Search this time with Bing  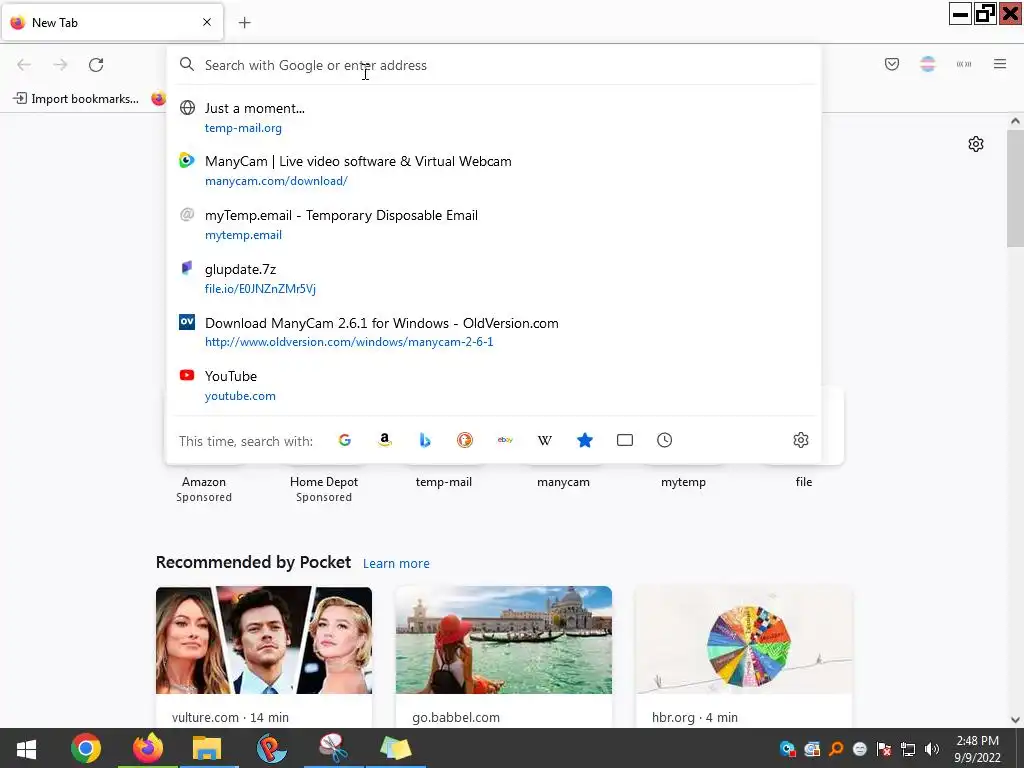pyautogui.click(x=424, y=440)
